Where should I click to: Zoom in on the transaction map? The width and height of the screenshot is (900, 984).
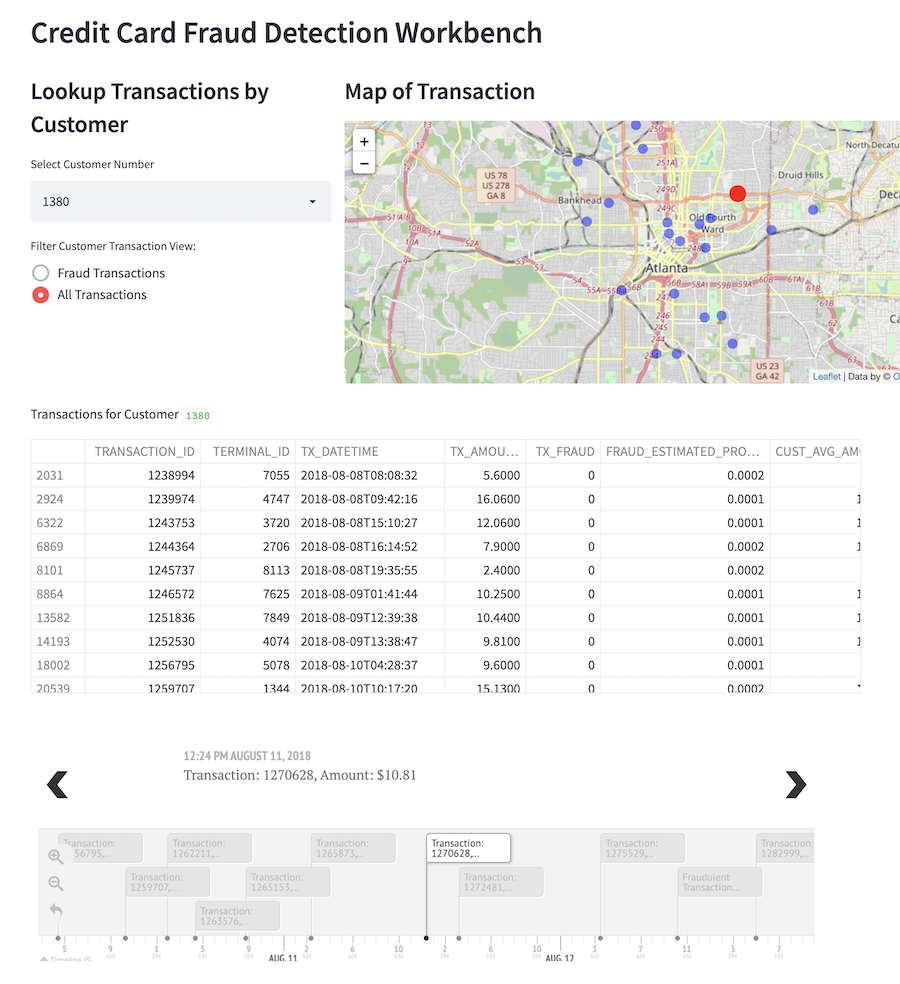point(364,142)
